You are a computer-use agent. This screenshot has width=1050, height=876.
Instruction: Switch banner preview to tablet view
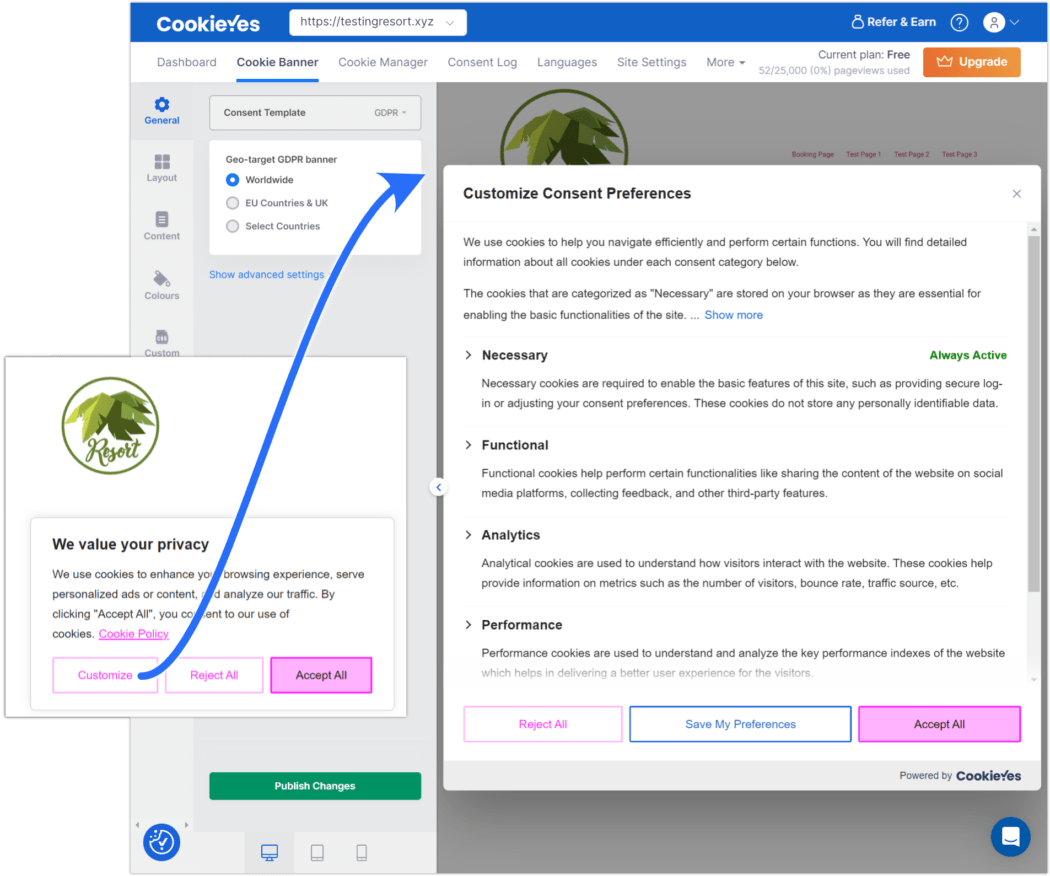pyautogui.click(x=315, y=852)
